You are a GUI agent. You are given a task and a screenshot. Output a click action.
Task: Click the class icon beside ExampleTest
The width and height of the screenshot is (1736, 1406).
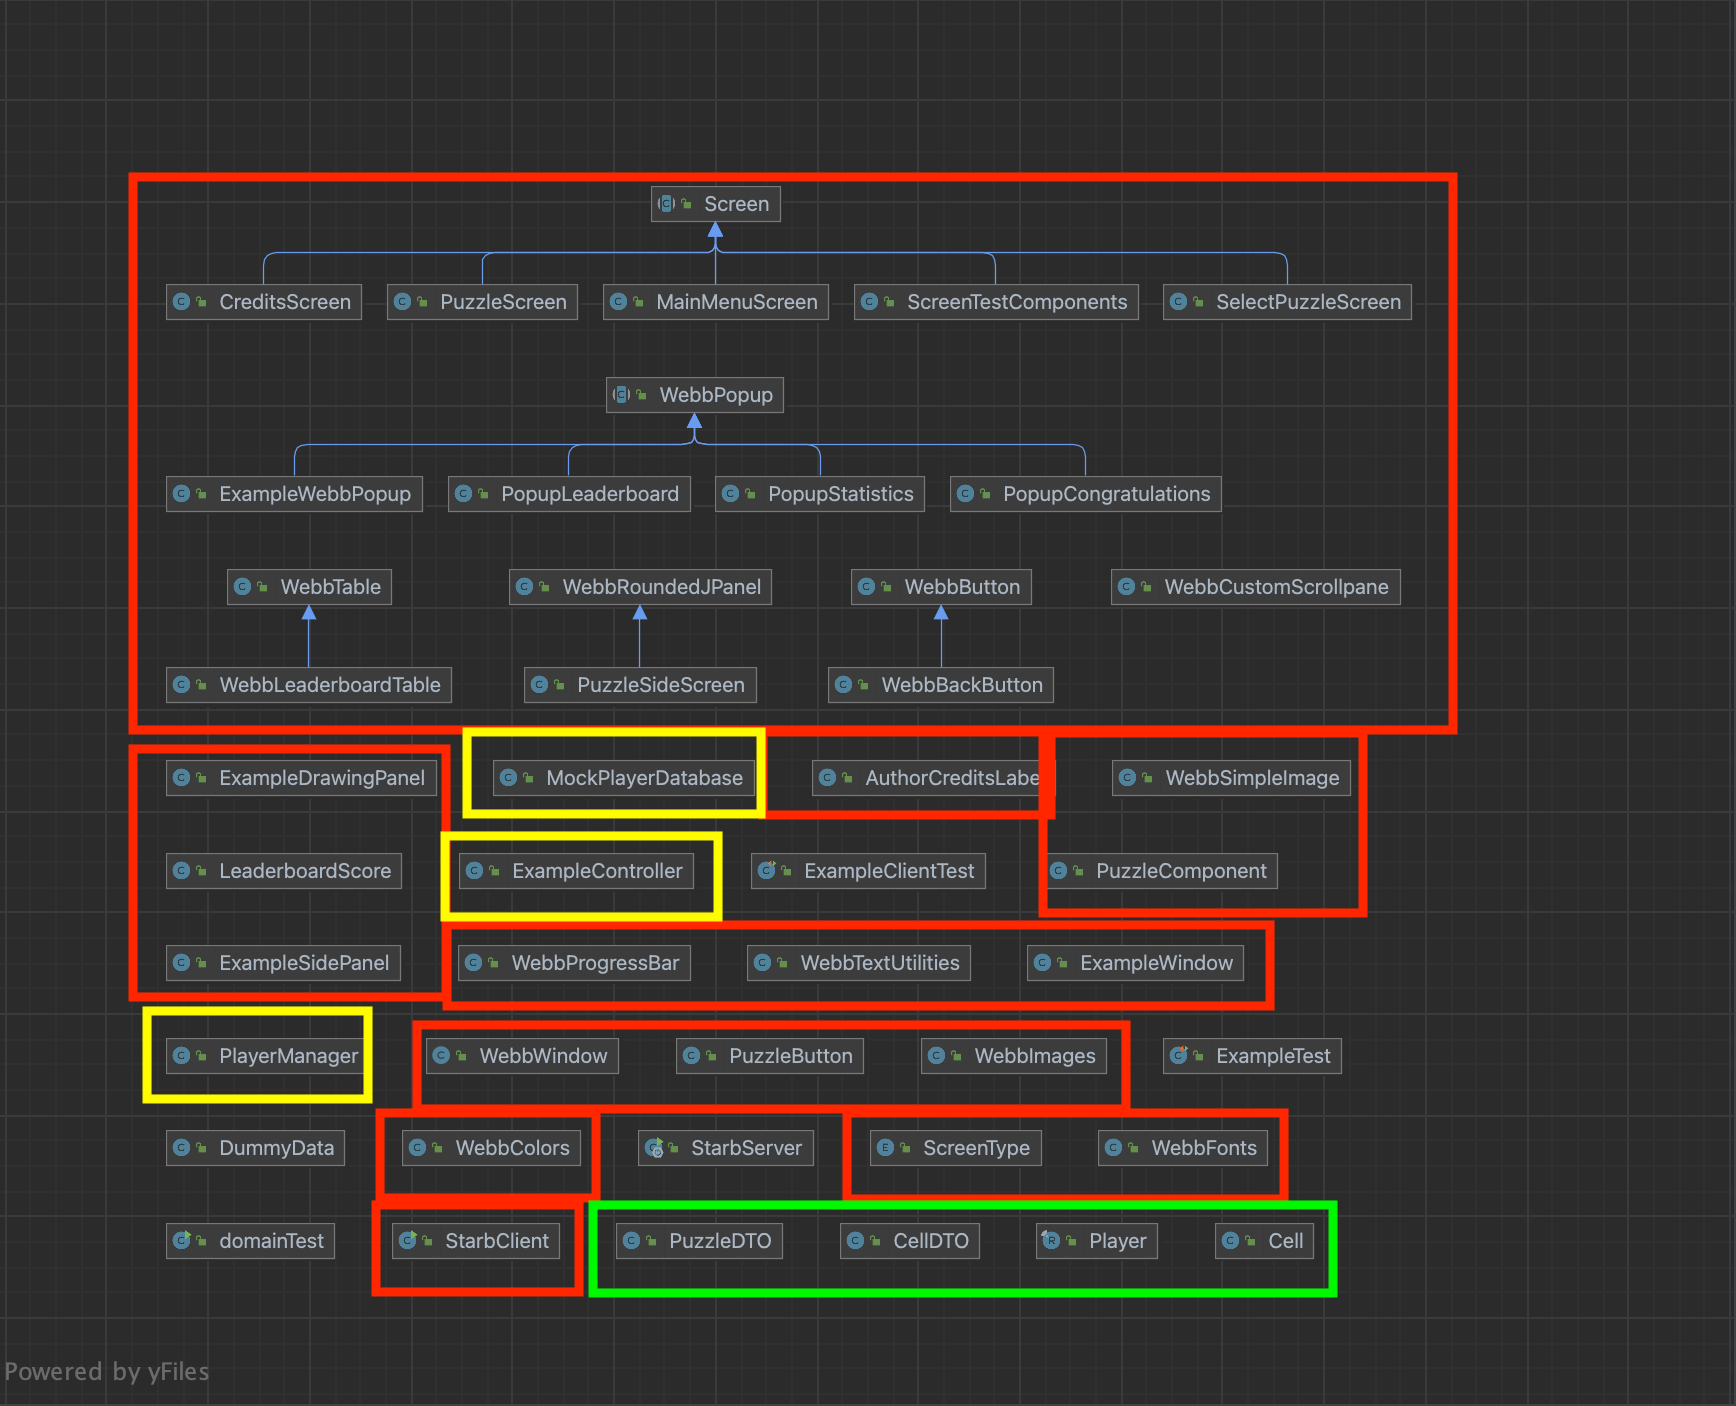point(1179,1056)
